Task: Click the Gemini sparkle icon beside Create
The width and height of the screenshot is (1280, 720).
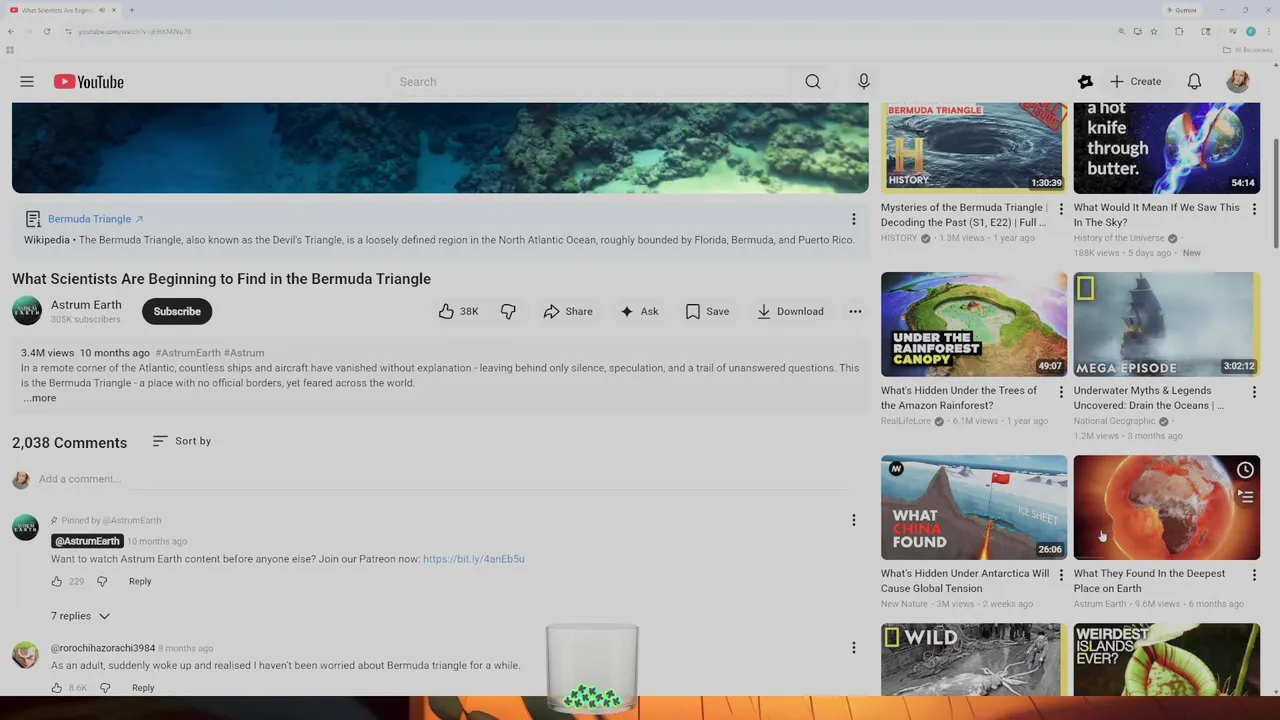Action: click(x=1085, y=82)
